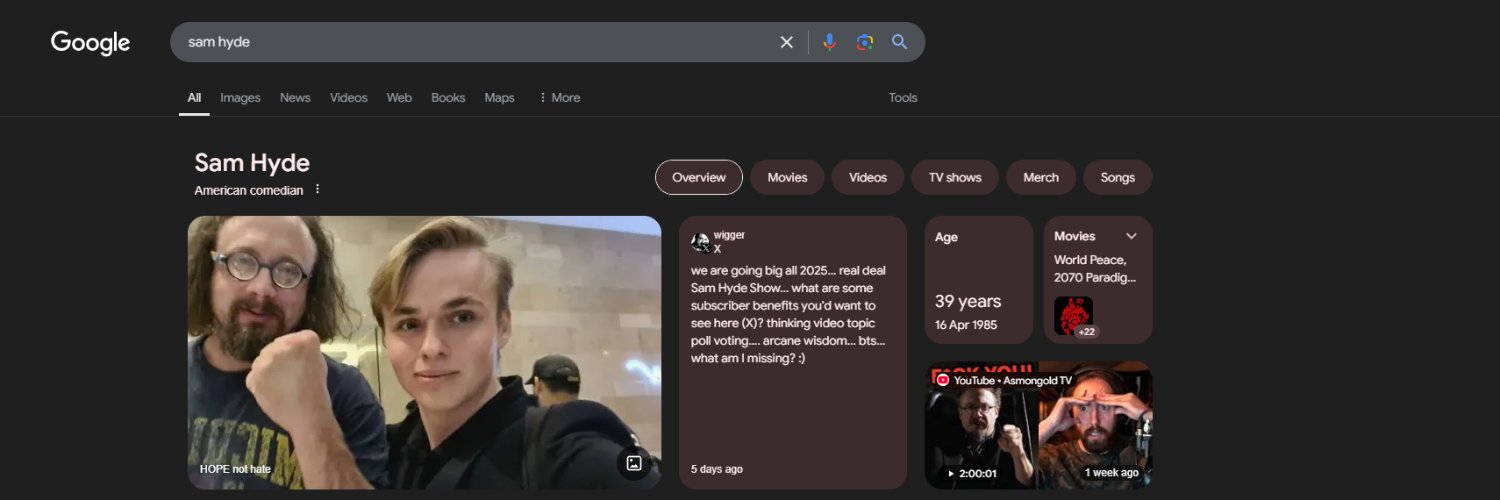Image resolution: width=1500 pixels, height=500 pixels.
Task: Open the News tab
Action: (x=295, y=98)
